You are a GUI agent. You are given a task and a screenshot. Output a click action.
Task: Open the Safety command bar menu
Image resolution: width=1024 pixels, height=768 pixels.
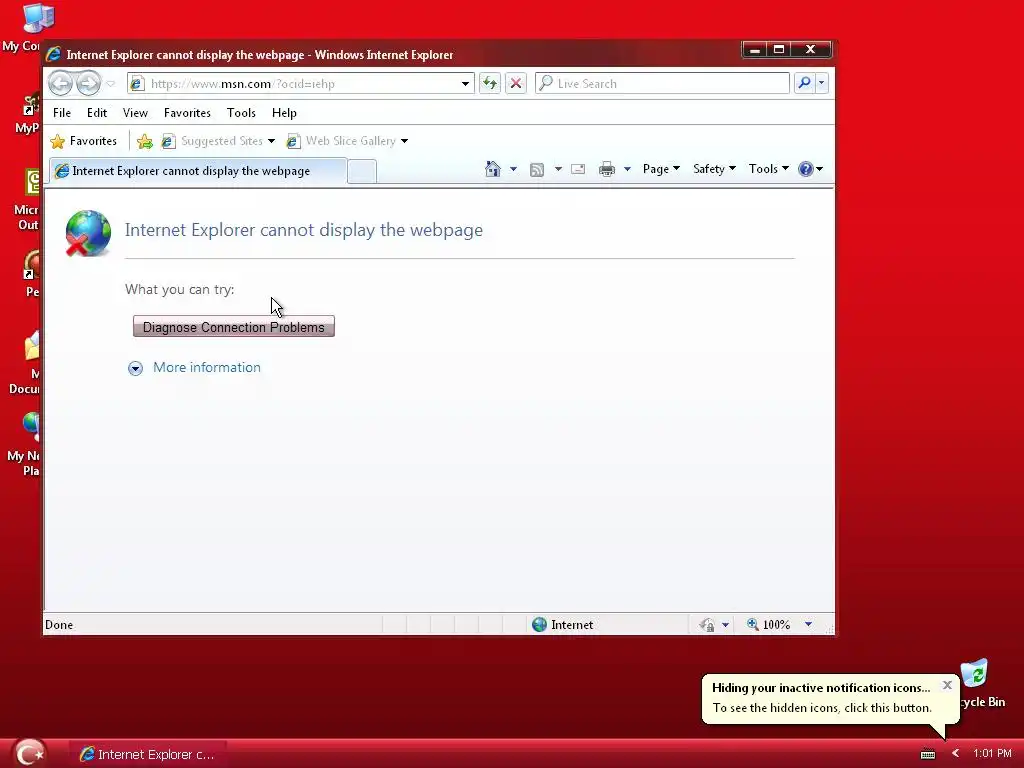pyautogui.click(x=714, y=169)
